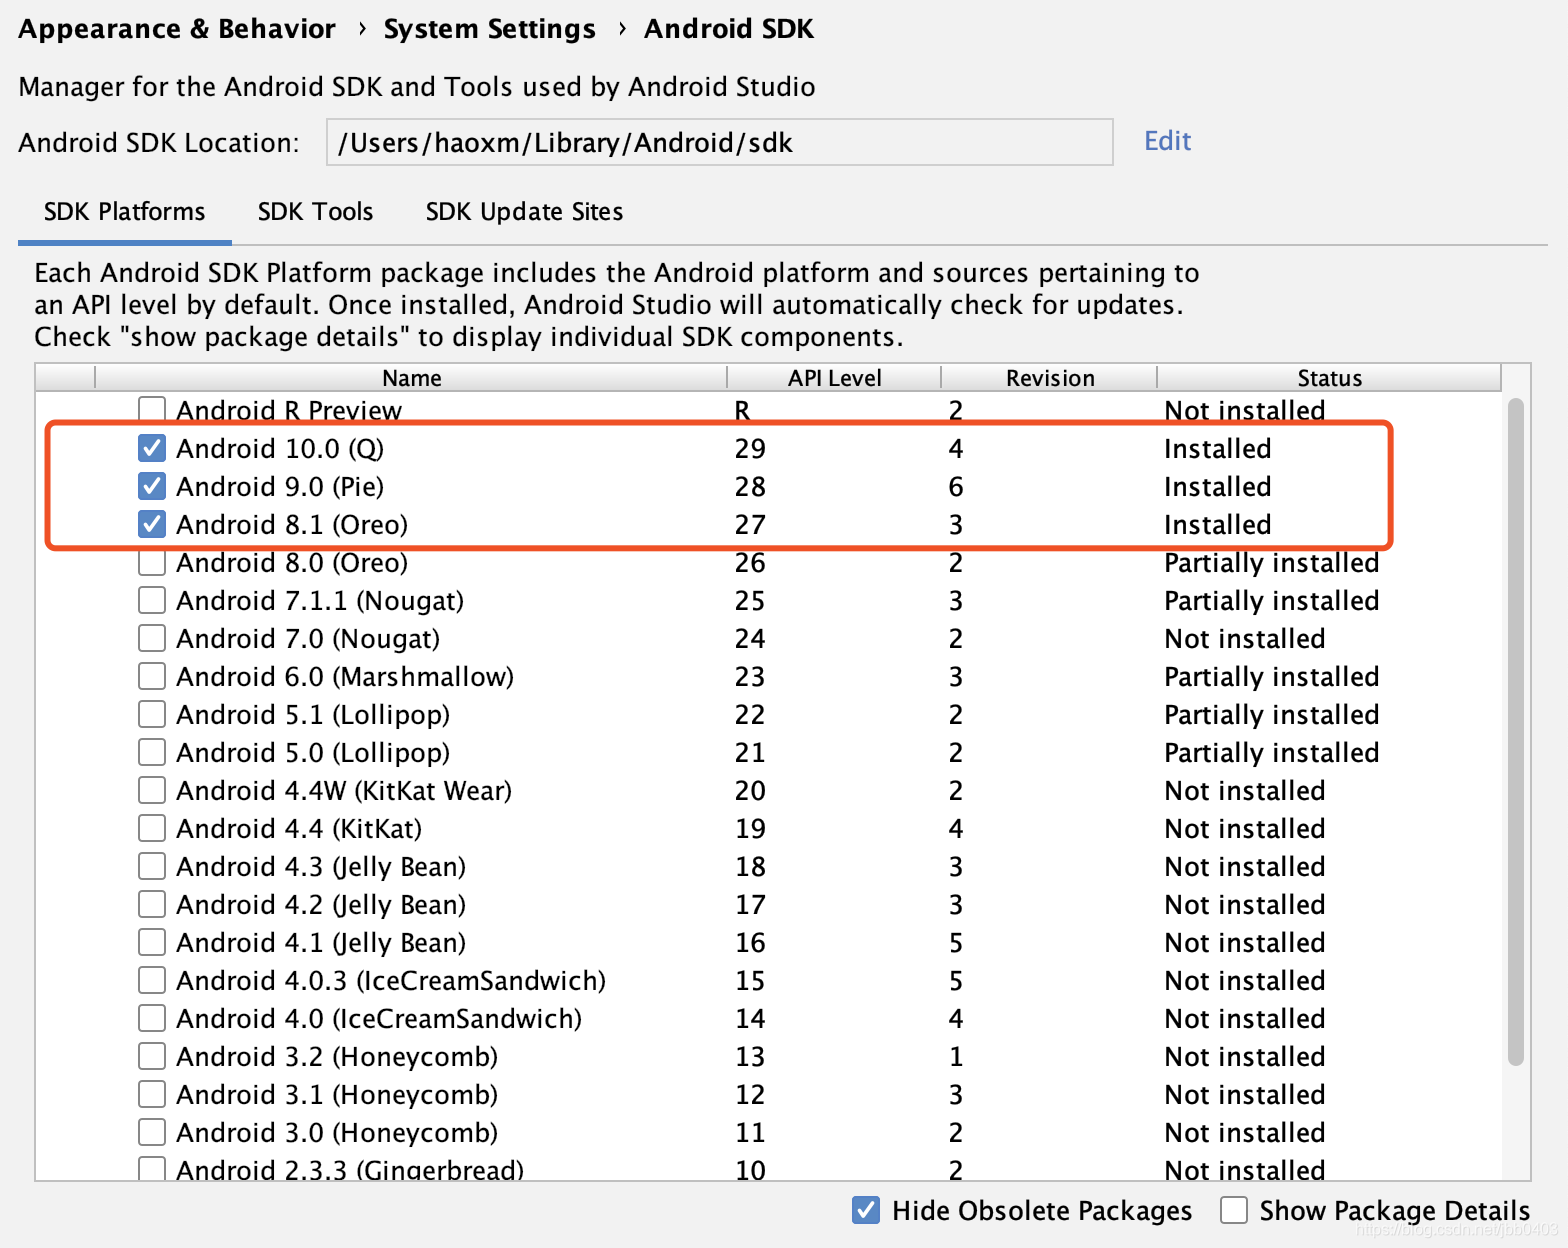
Task: Select Android 6.0 (Marshmallow) name
Action: pyautogui.click(x=345, y=676)
